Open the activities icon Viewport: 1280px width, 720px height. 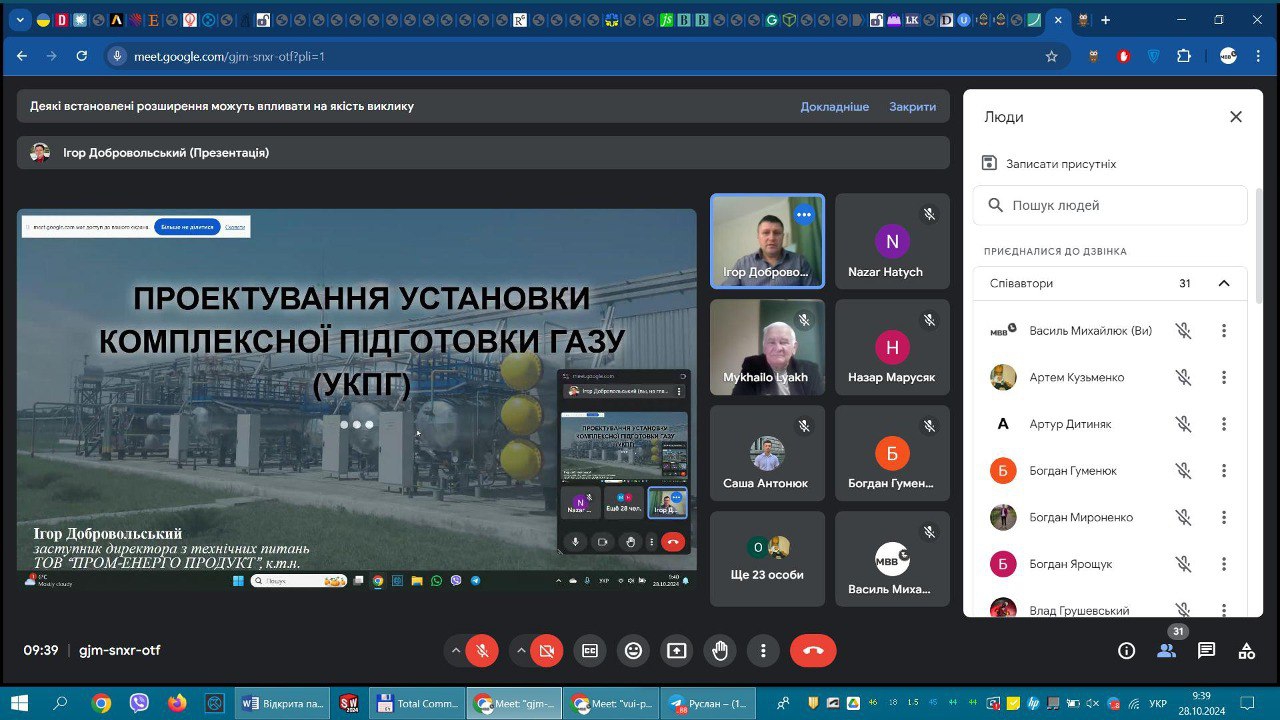click(1247, 651)
